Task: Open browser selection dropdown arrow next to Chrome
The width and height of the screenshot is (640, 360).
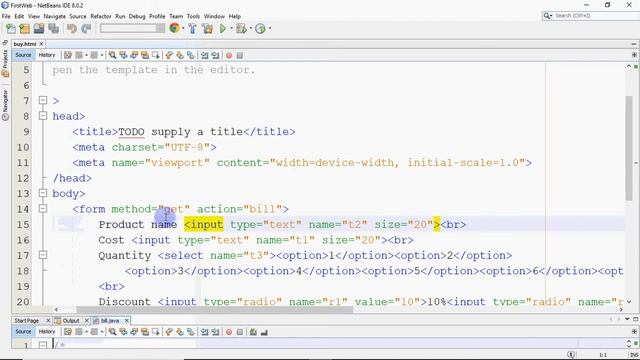Action: coord(183,29)
